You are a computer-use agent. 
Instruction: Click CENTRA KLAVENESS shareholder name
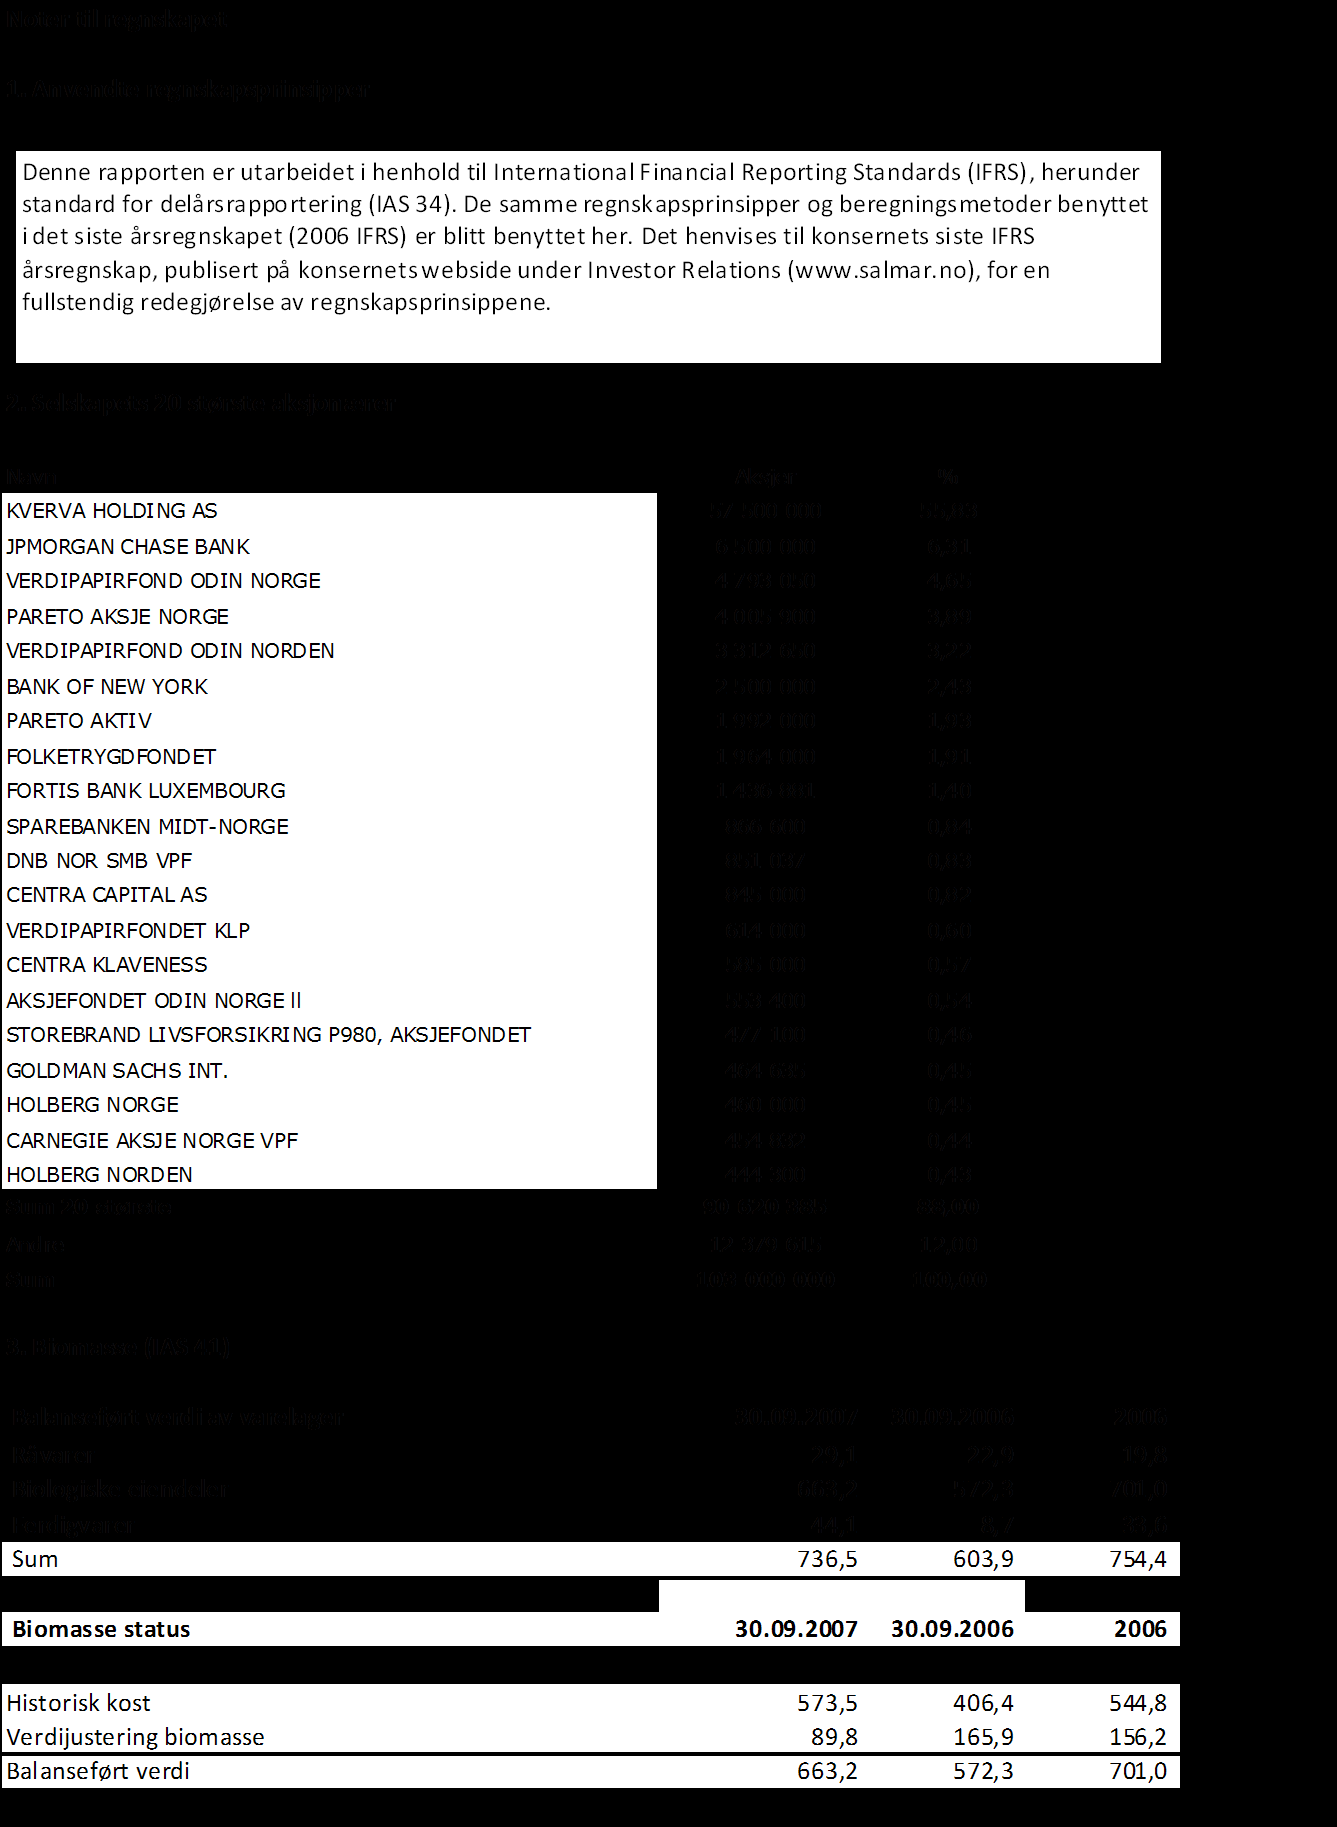pos(107,965)
